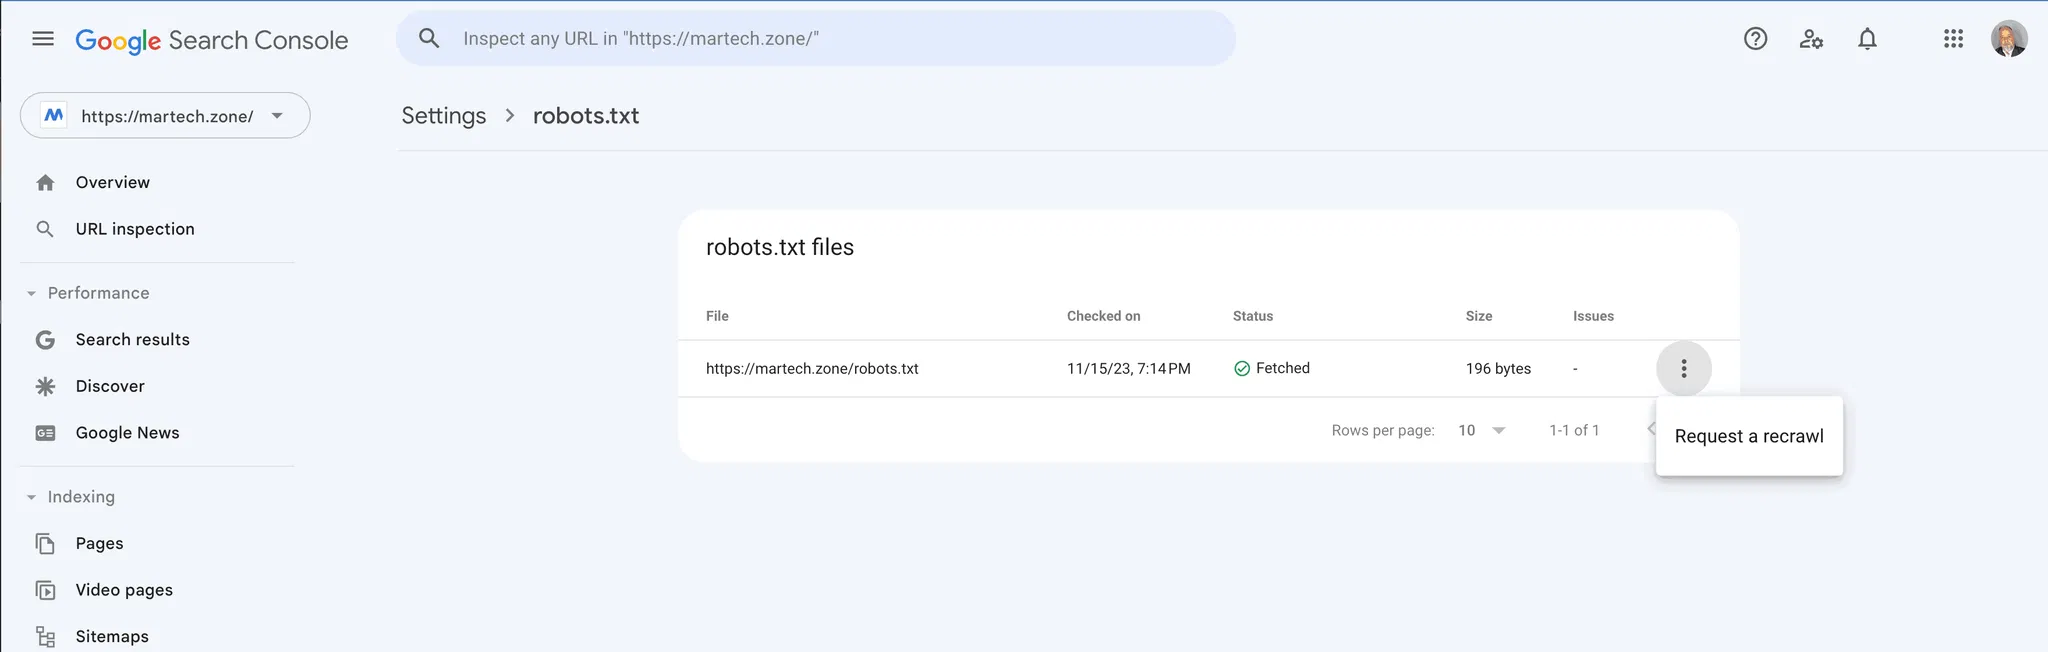Open the Rows per page dropdown
This screenshot has height=652, width=2048.
[1482, 431]
